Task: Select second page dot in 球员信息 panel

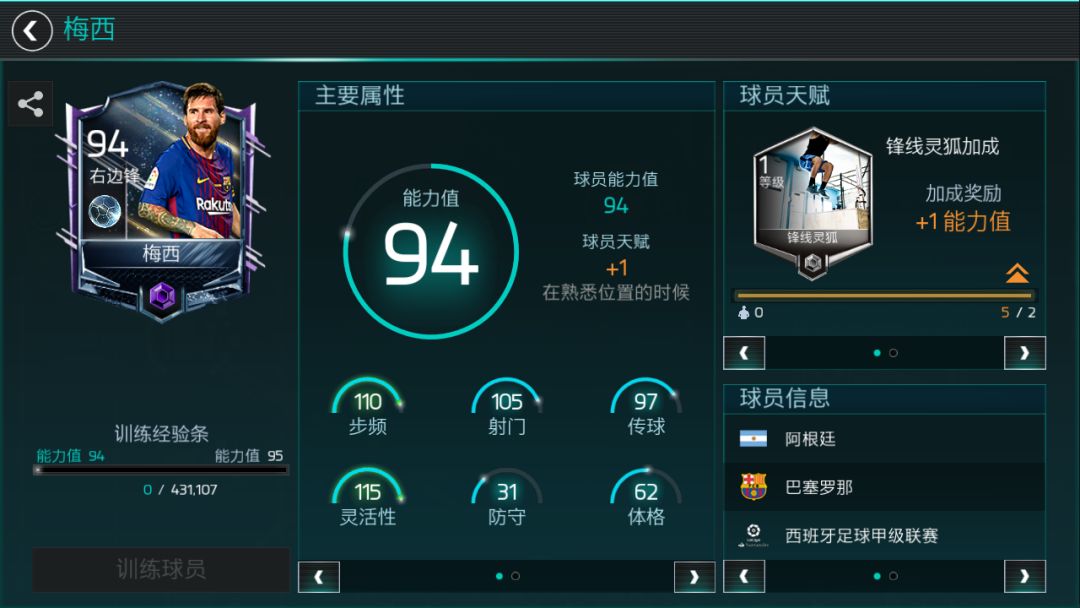Action: tap(893, 576)
